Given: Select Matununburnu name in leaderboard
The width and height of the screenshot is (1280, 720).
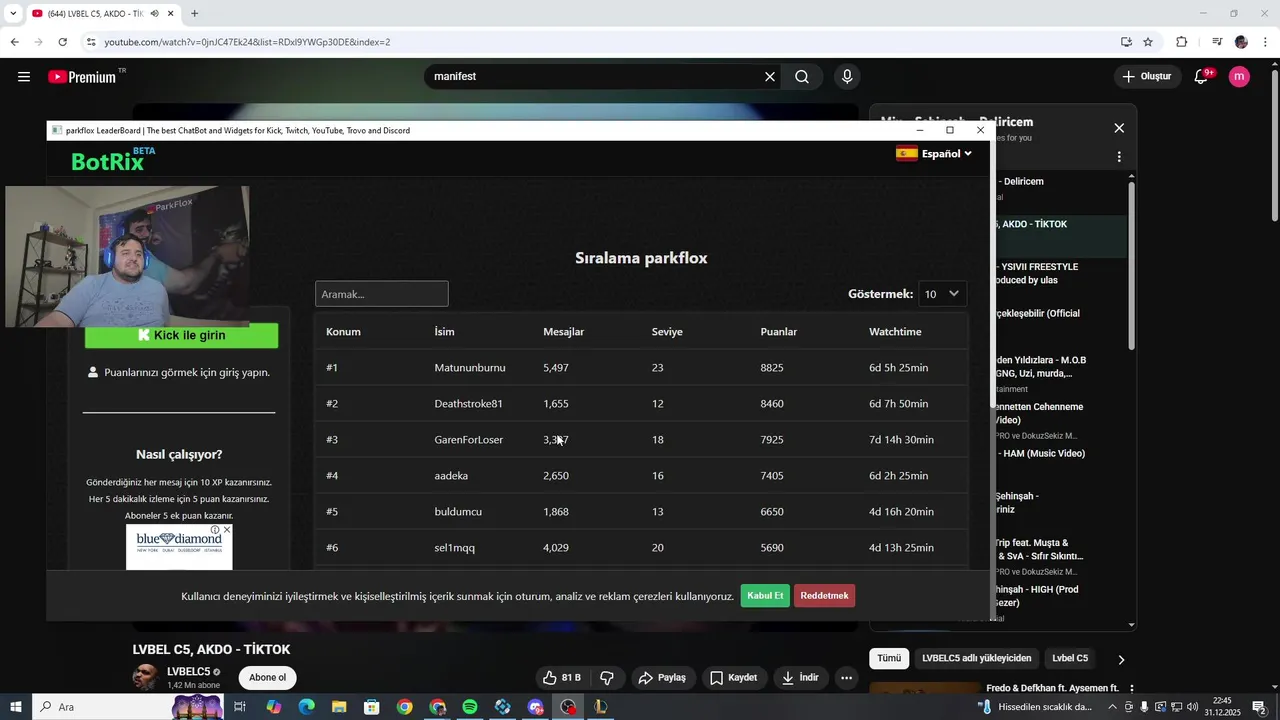Looking at the screenshot, I should coord(470,368).
